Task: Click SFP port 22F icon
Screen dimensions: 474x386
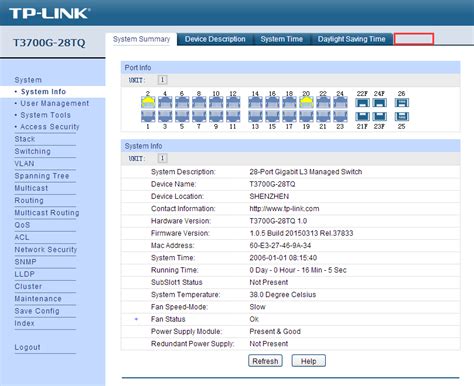Action: click(x=362, y=103)
